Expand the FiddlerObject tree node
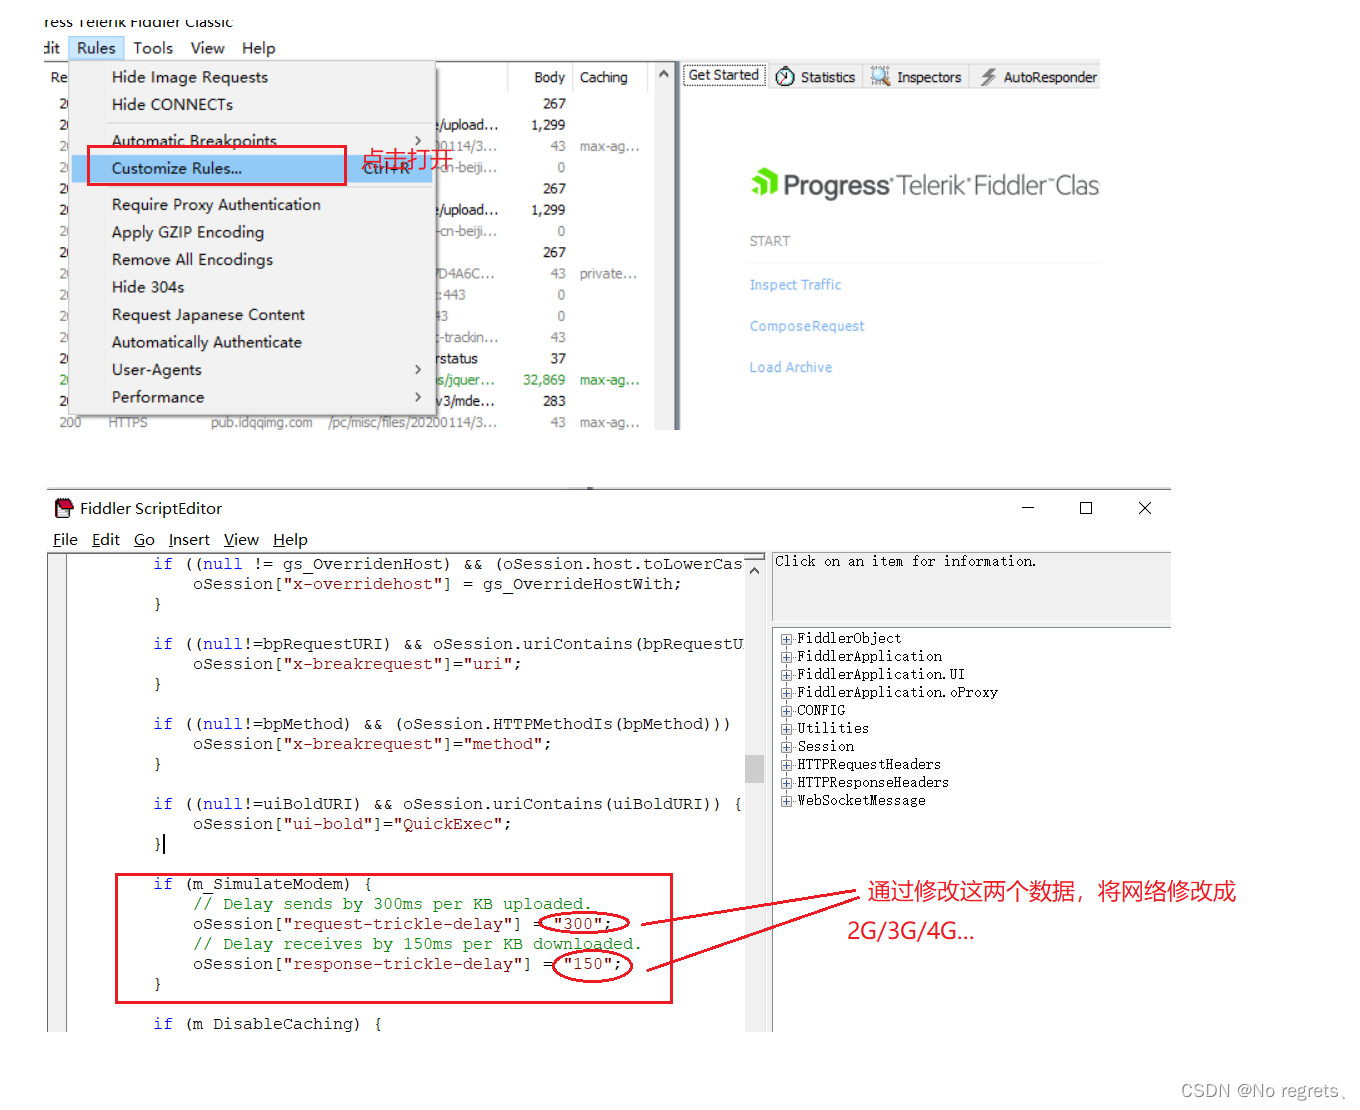The width and height of the screenshot is (1360, 1110). click(787, 639)
